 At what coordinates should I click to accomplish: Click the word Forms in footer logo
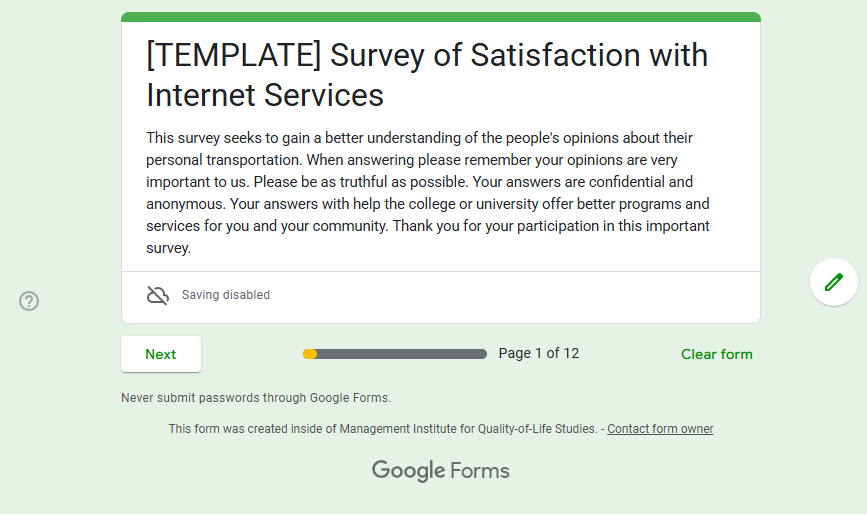[x=480, y=470]
